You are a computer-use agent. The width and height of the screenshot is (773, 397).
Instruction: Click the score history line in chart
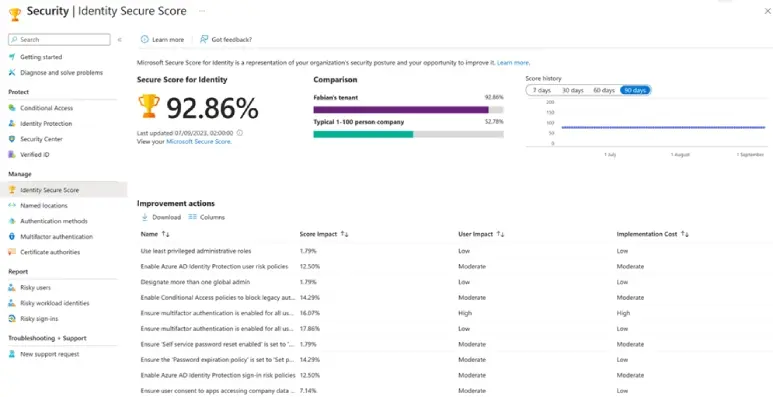[x=664, y=127]
